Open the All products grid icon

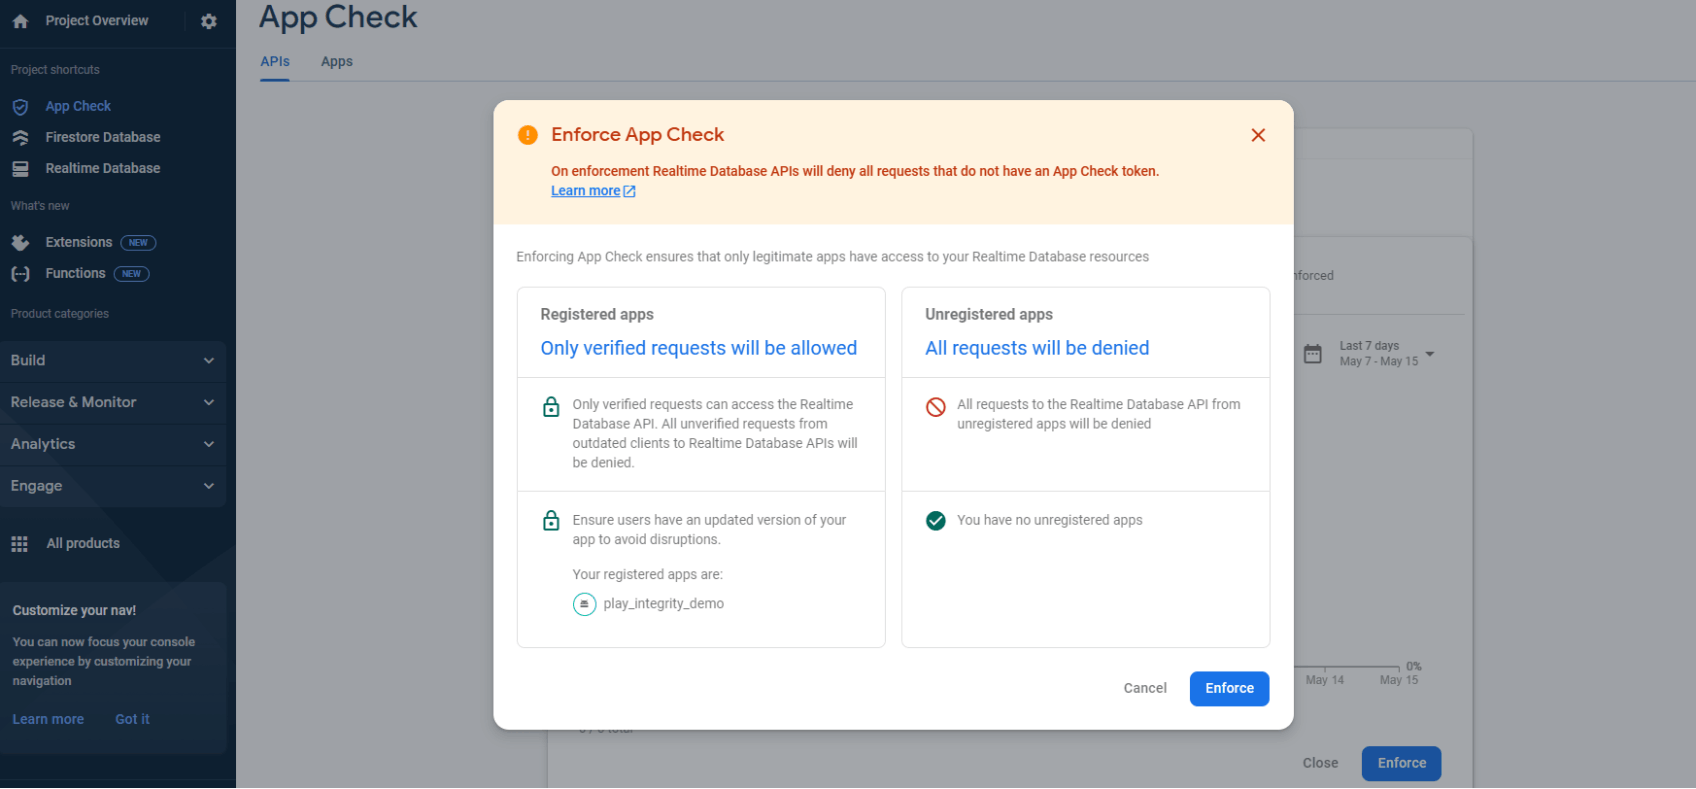click(x=19, y=543)
